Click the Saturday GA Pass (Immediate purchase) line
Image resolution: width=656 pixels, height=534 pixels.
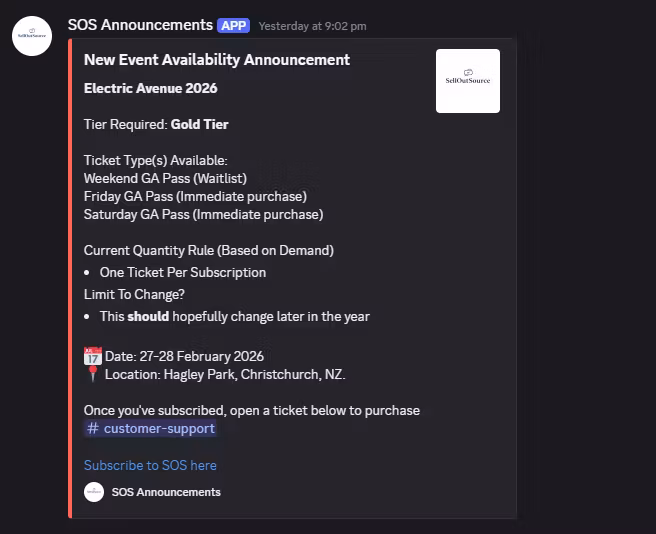point(203,214)
